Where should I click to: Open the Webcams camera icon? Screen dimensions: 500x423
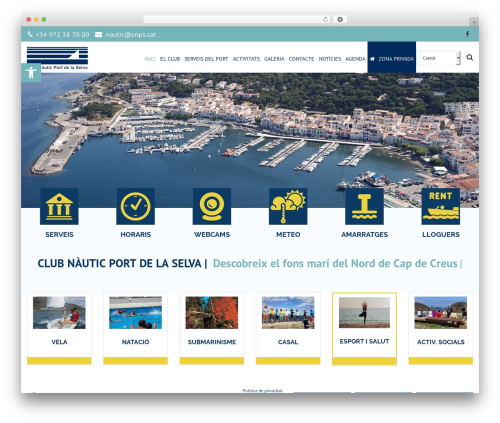click(212, 206)
